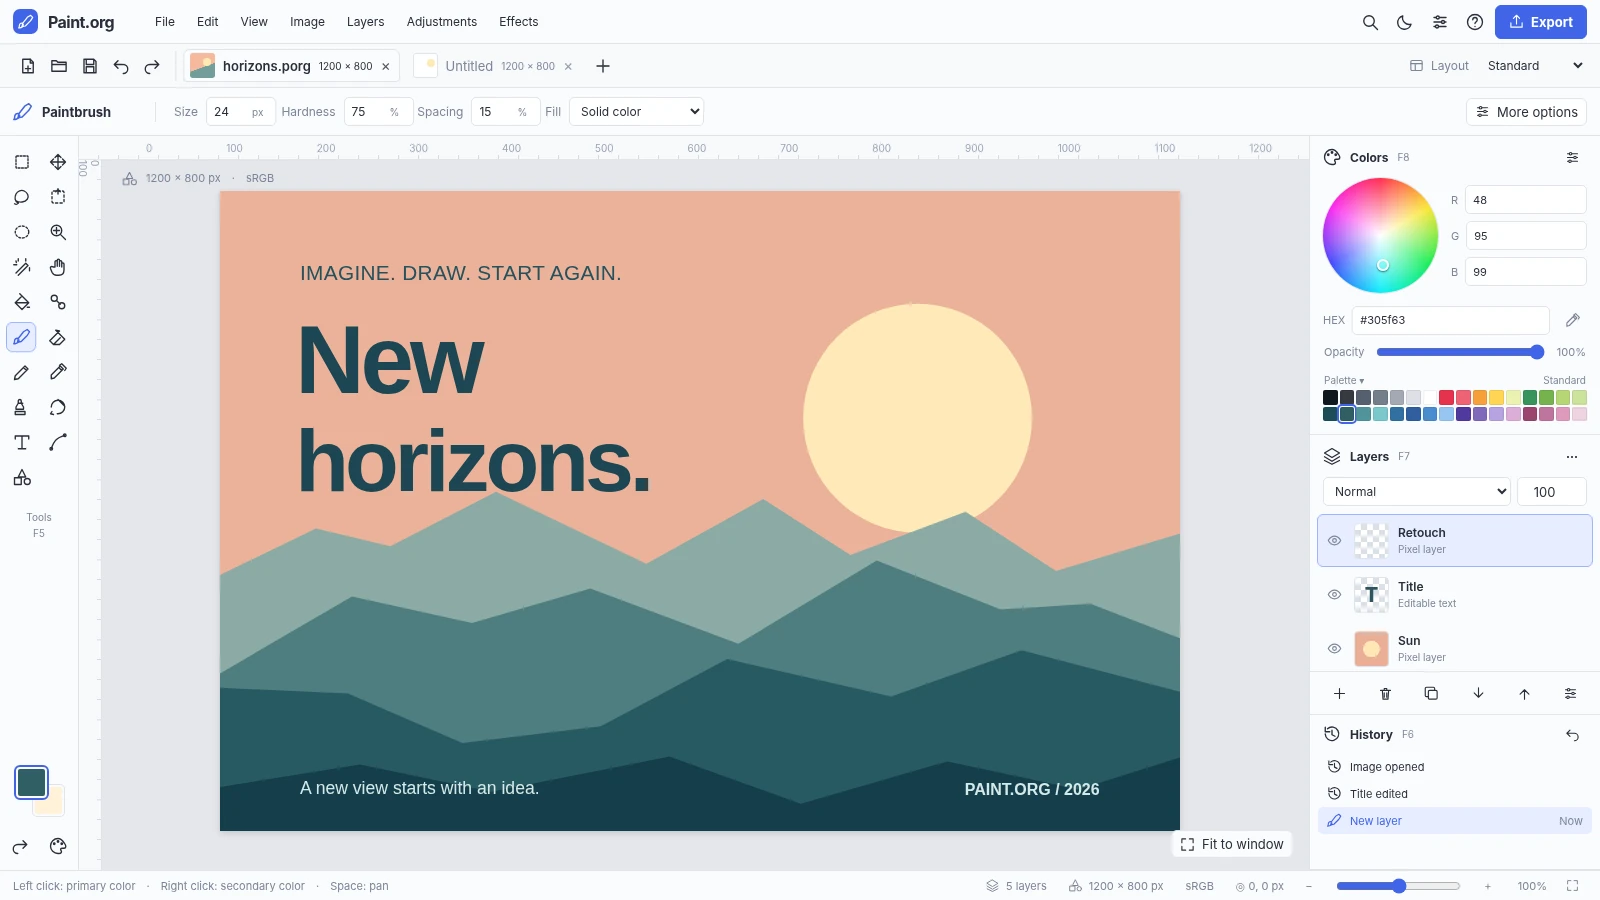The image size is (1600, 900).
Task: Open the Image menu
Action: 307,22
